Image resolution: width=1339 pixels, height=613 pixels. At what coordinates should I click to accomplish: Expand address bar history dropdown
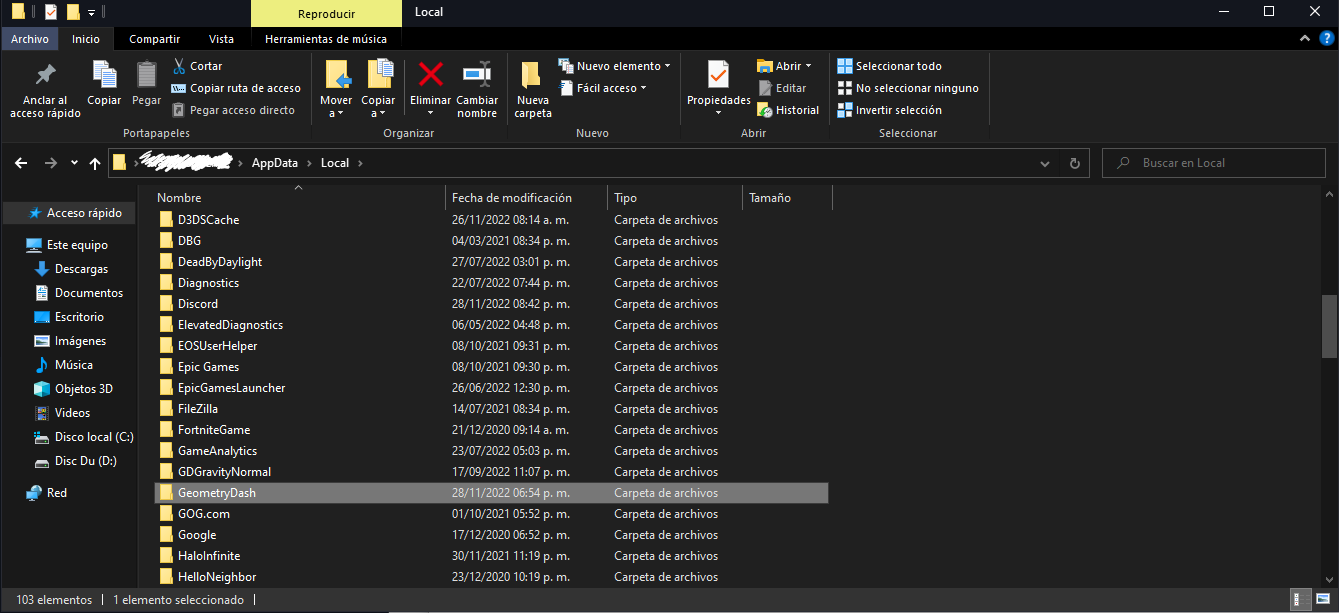click(1046, 163)
